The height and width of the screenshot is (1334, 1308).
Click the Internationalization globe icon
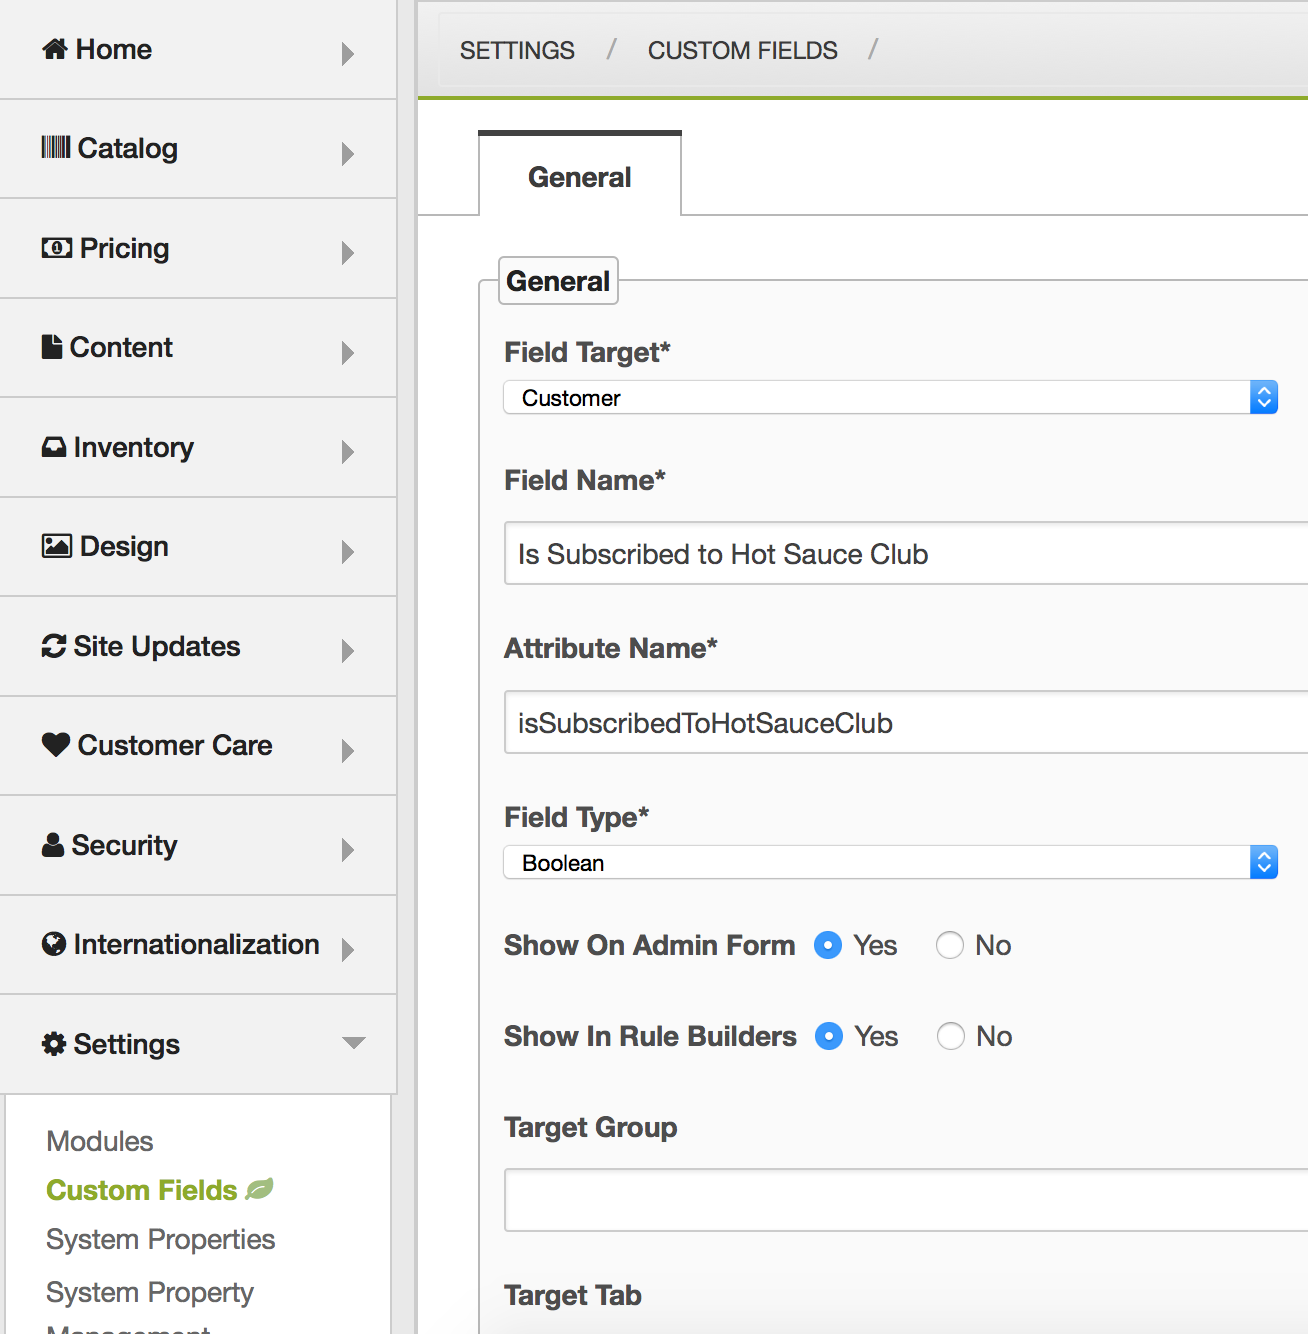click(x=54, y=943)
